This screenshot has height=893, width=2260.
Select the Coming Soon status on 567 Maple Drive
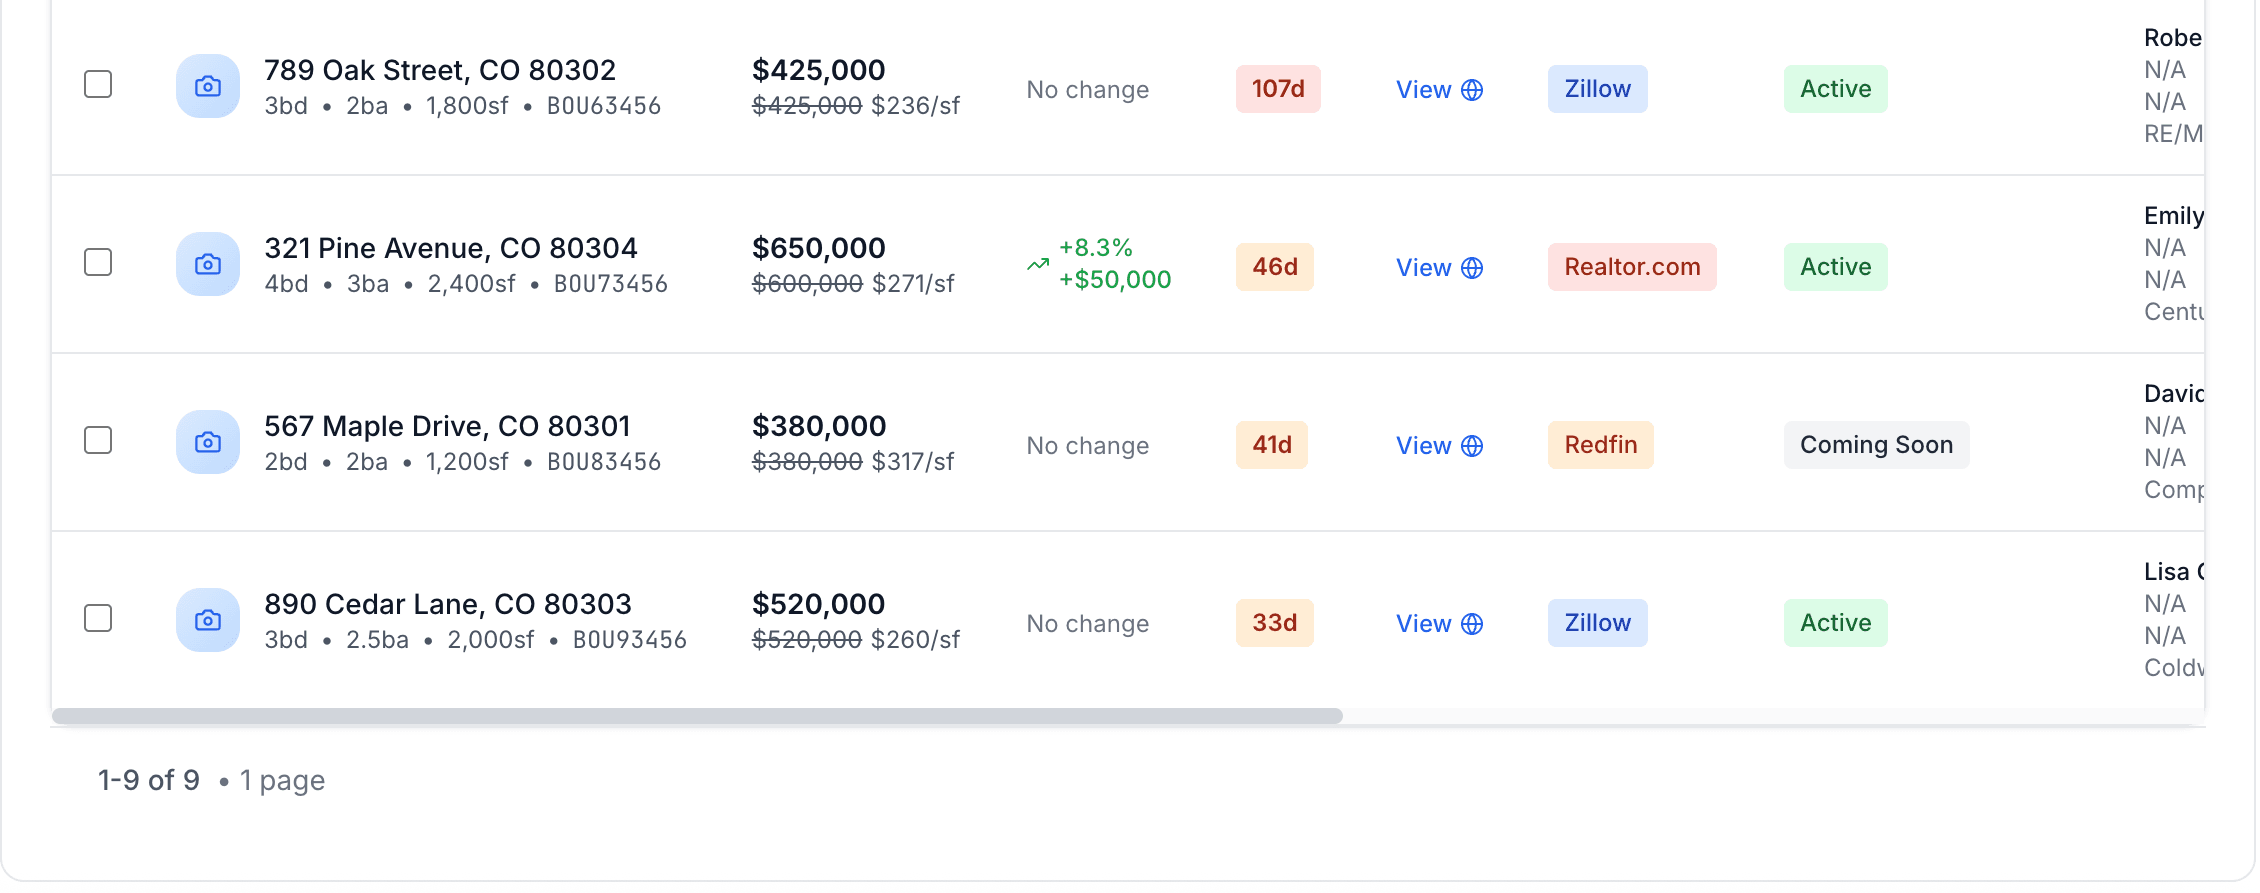[1876, 444]
